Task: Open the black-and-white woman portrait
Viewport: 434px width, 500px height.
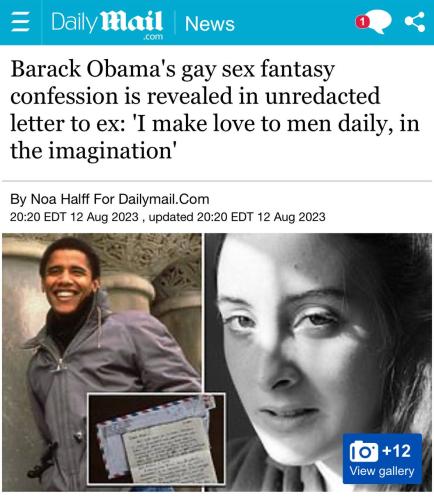Action: [318, 362]
